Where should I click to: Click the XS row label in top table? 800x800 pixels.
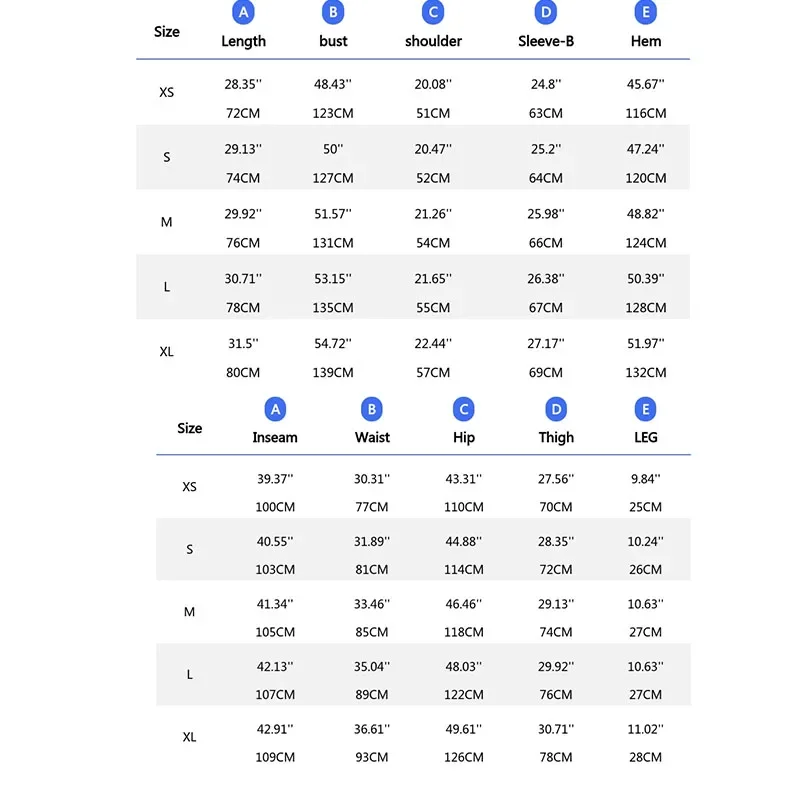pos(166,92)
